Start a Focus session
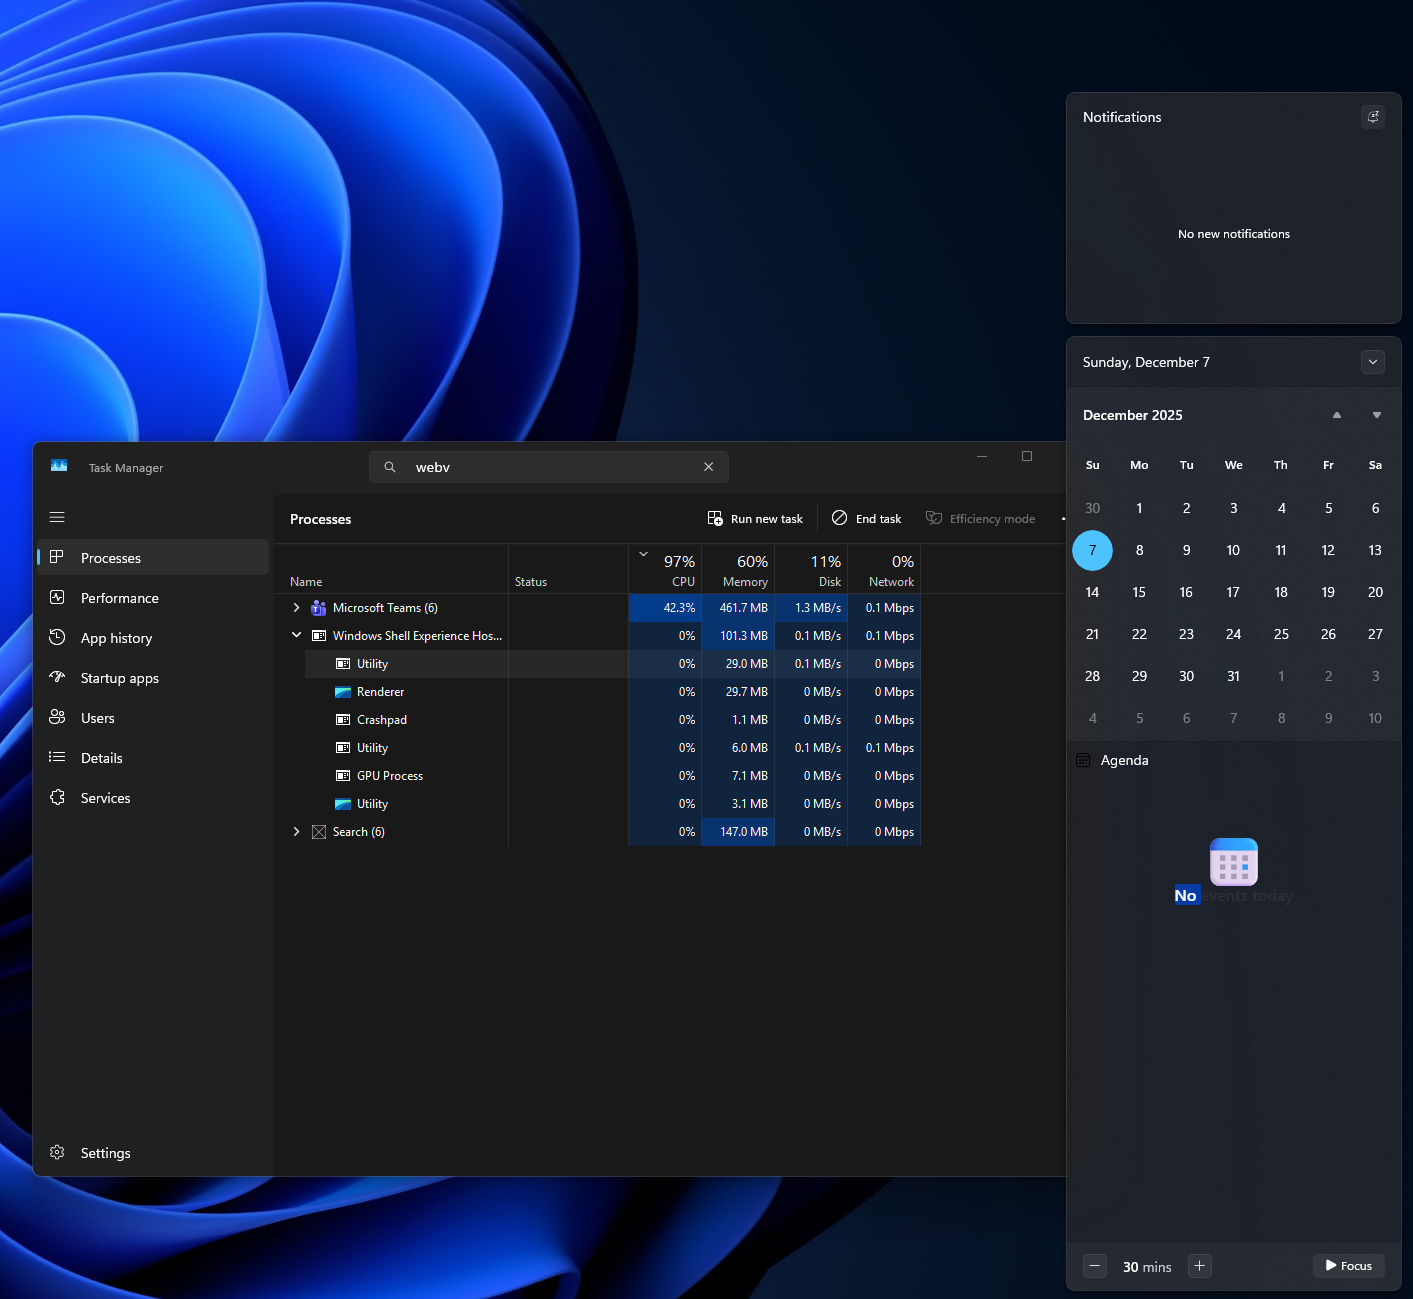Image resolution: width=1413 pixels, height=1299 pixels. (1348, 1265)
